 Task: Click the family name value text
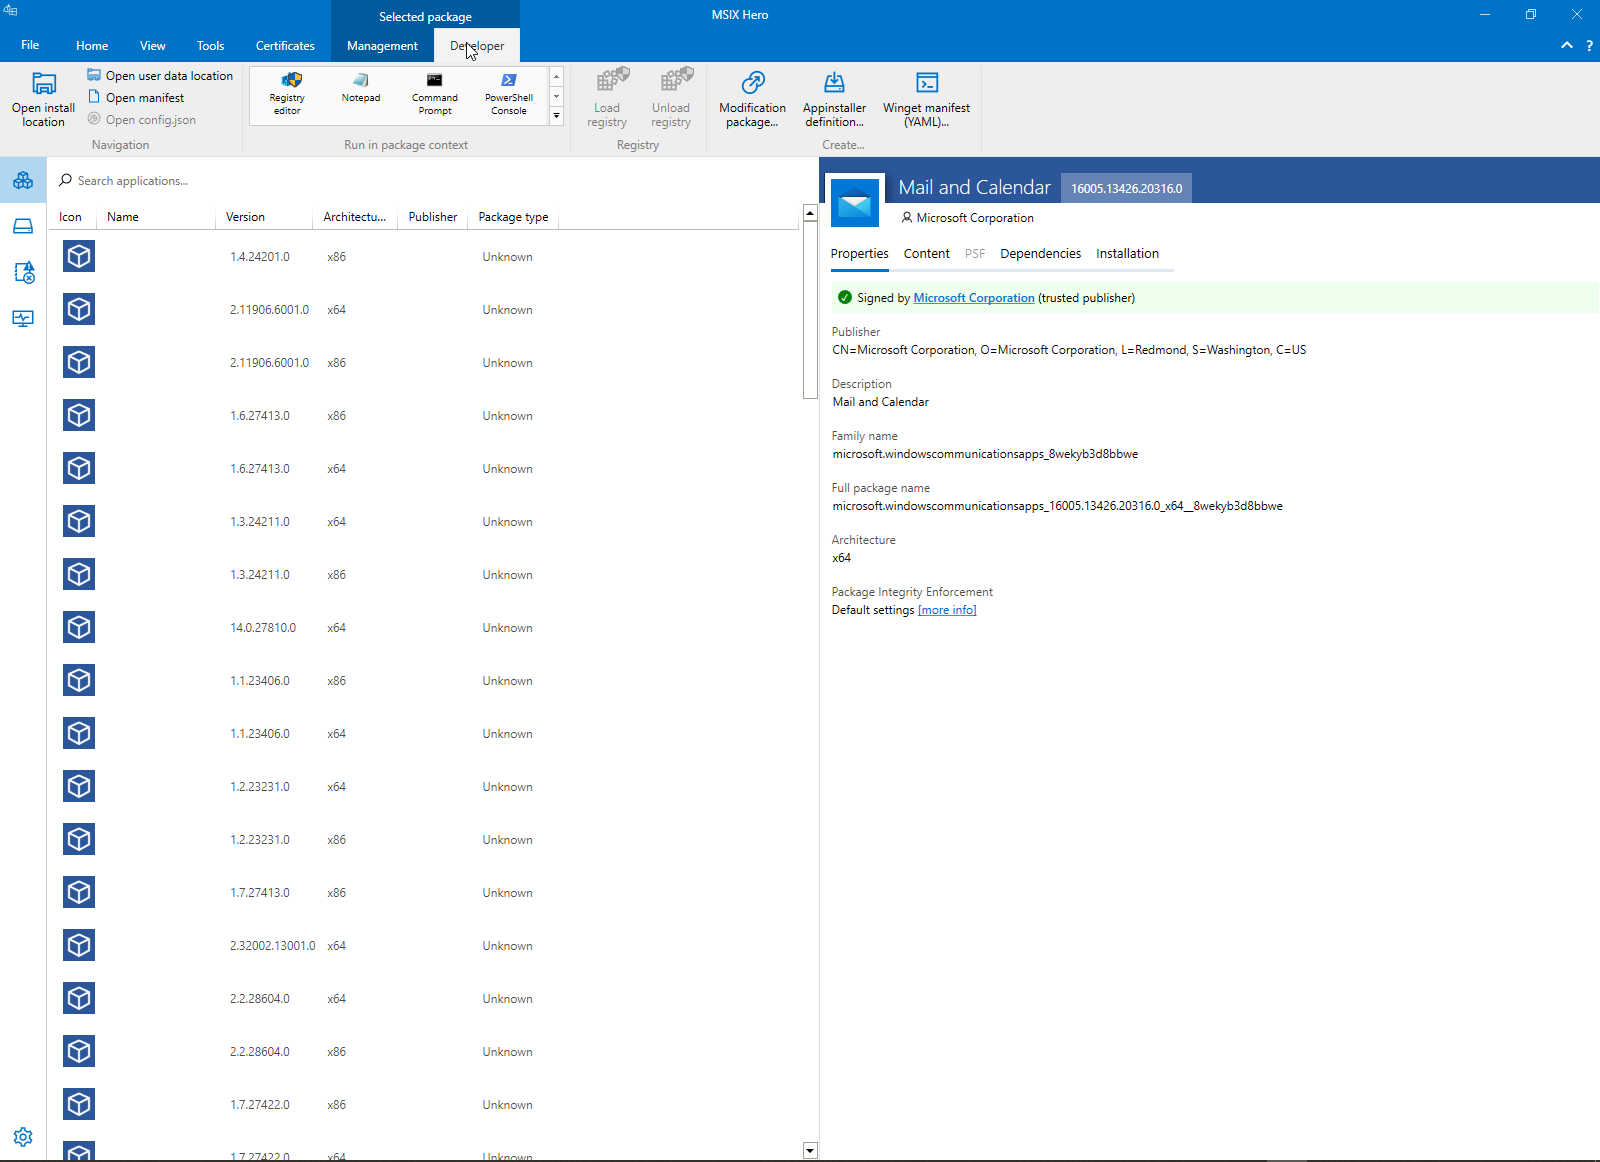[985, 454]
